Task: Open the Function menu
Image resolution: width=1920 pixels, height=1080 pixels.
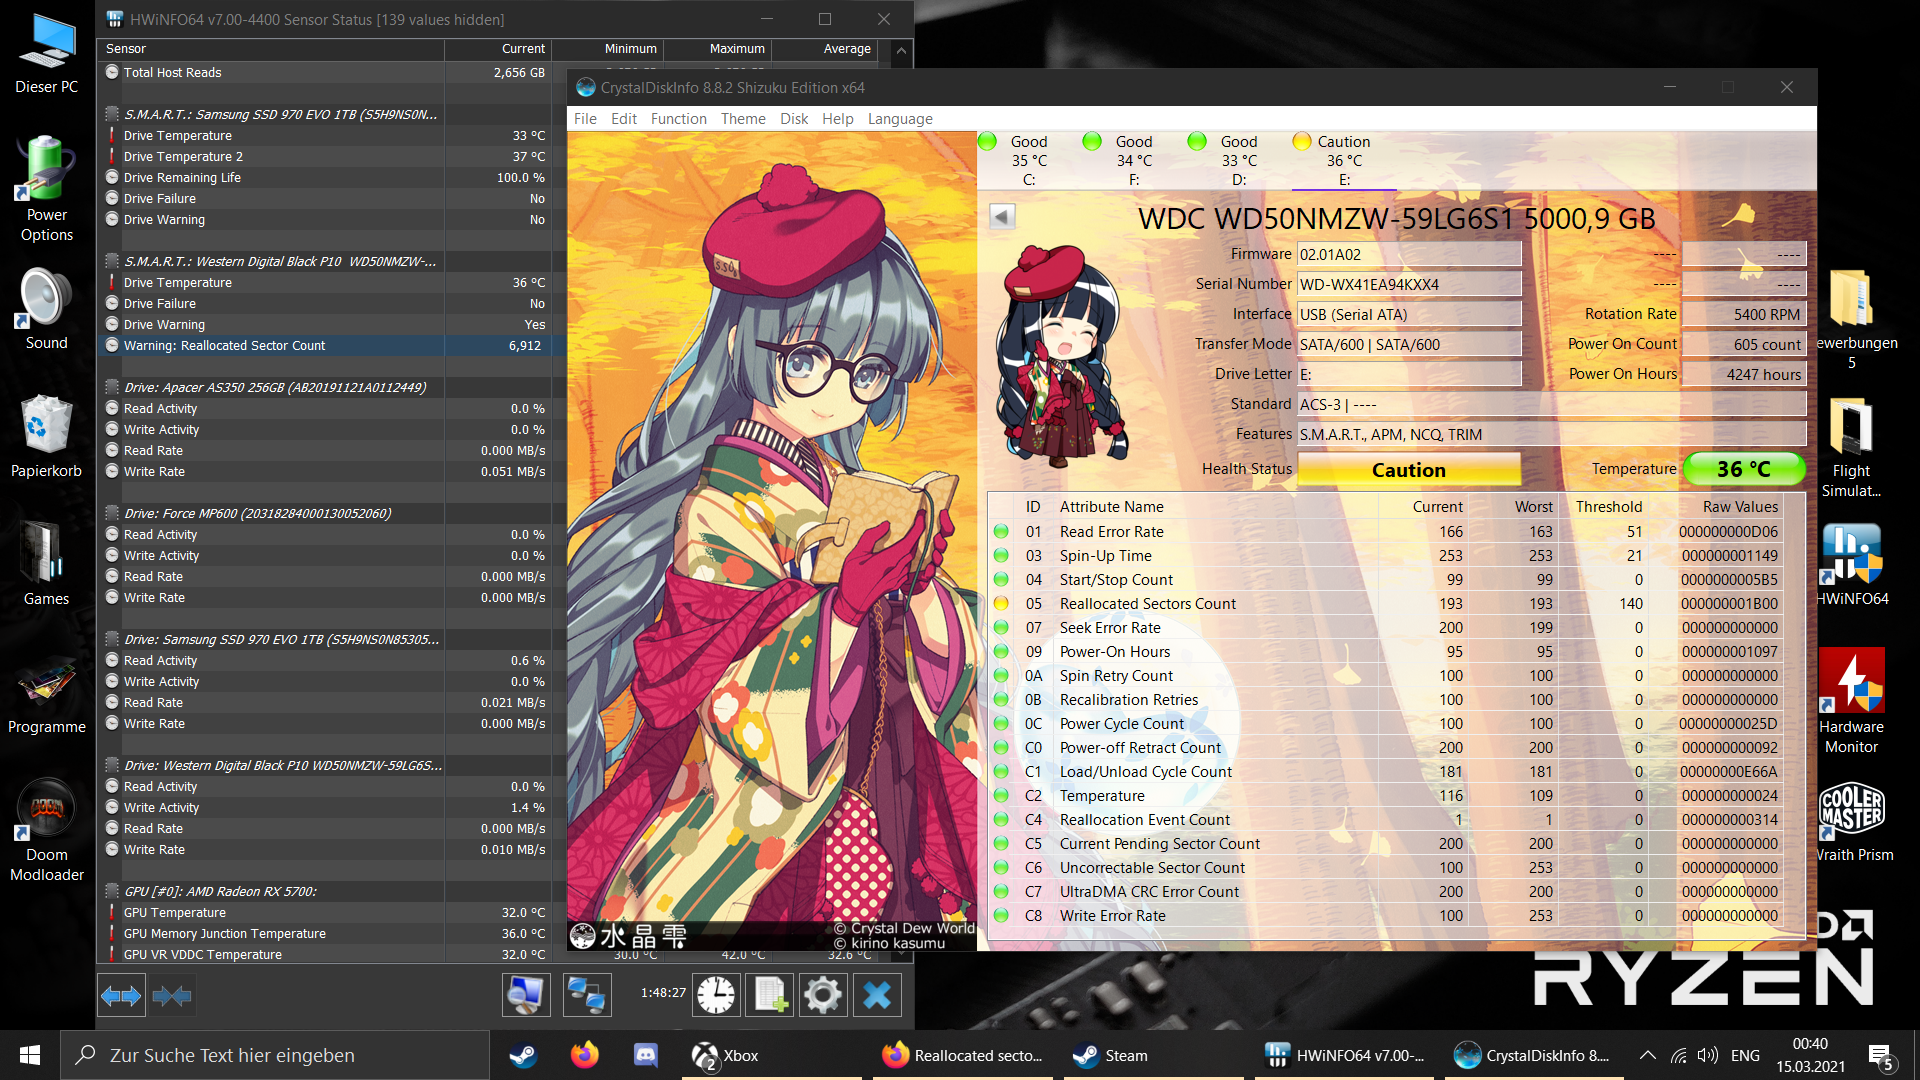Action: [x=678, y=119]
